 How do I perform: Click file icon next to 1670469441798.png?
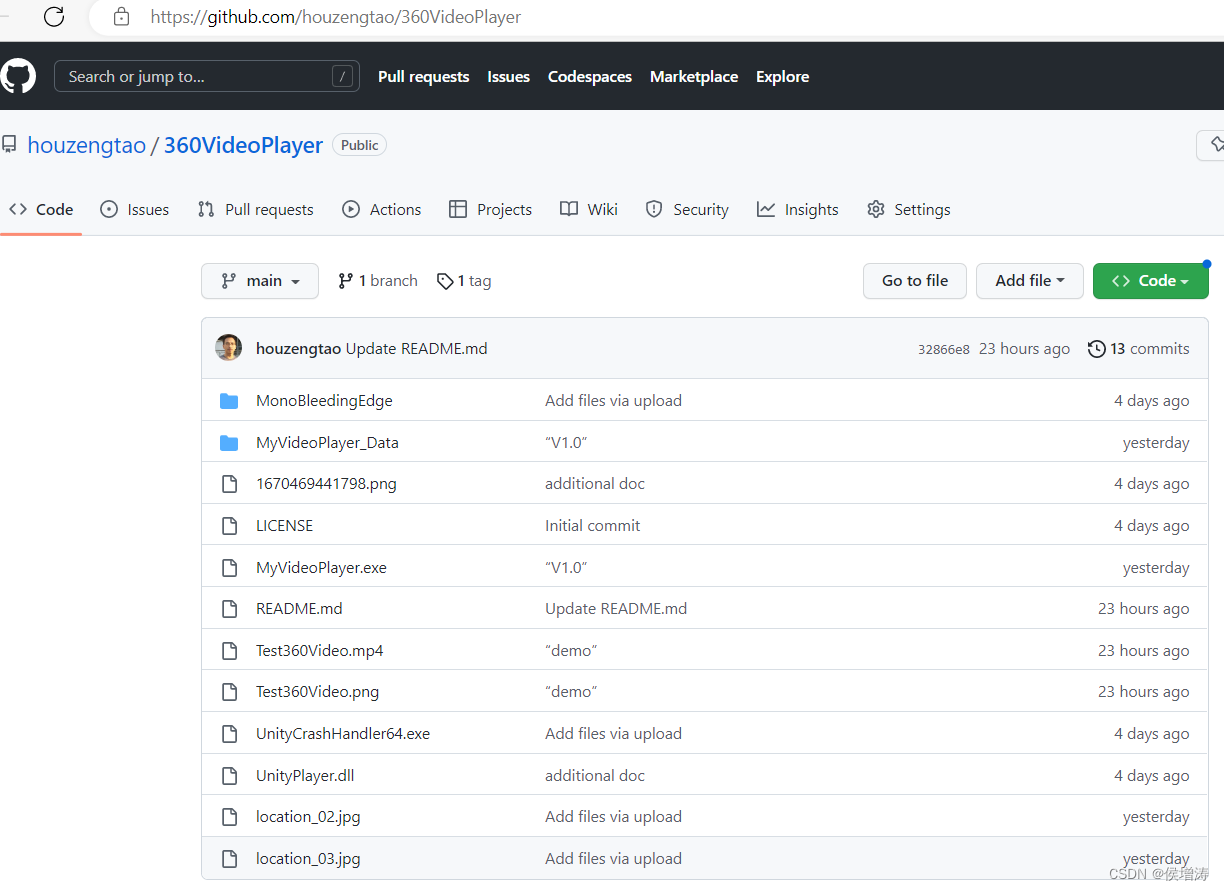[229, 484]
